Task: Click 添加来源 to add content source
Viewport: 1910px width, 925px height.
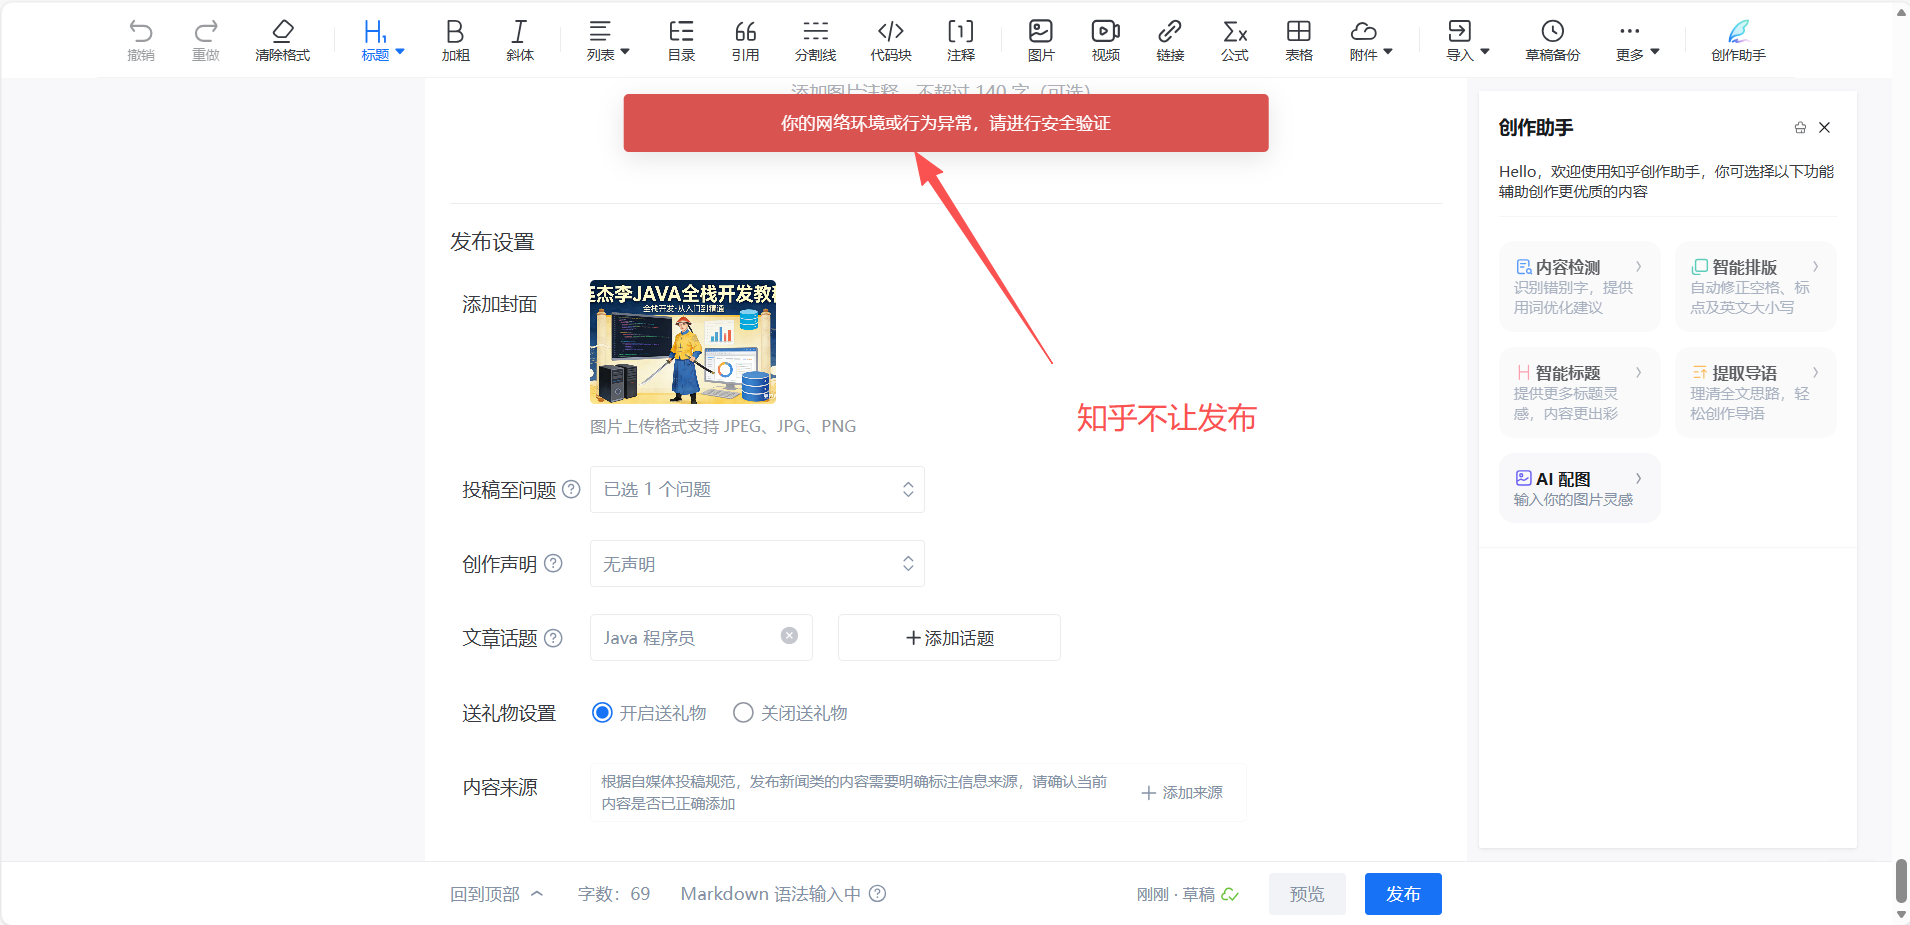Action: [1182, 792]
